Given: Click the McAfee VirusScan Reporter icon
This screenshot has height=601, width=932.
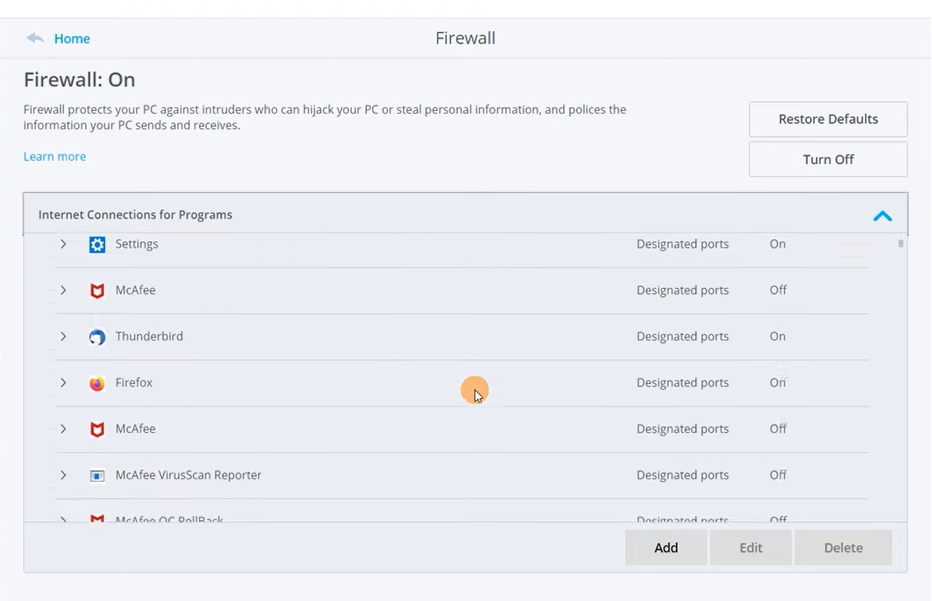Looking at the screenshot, I should [x=97, y=476].
